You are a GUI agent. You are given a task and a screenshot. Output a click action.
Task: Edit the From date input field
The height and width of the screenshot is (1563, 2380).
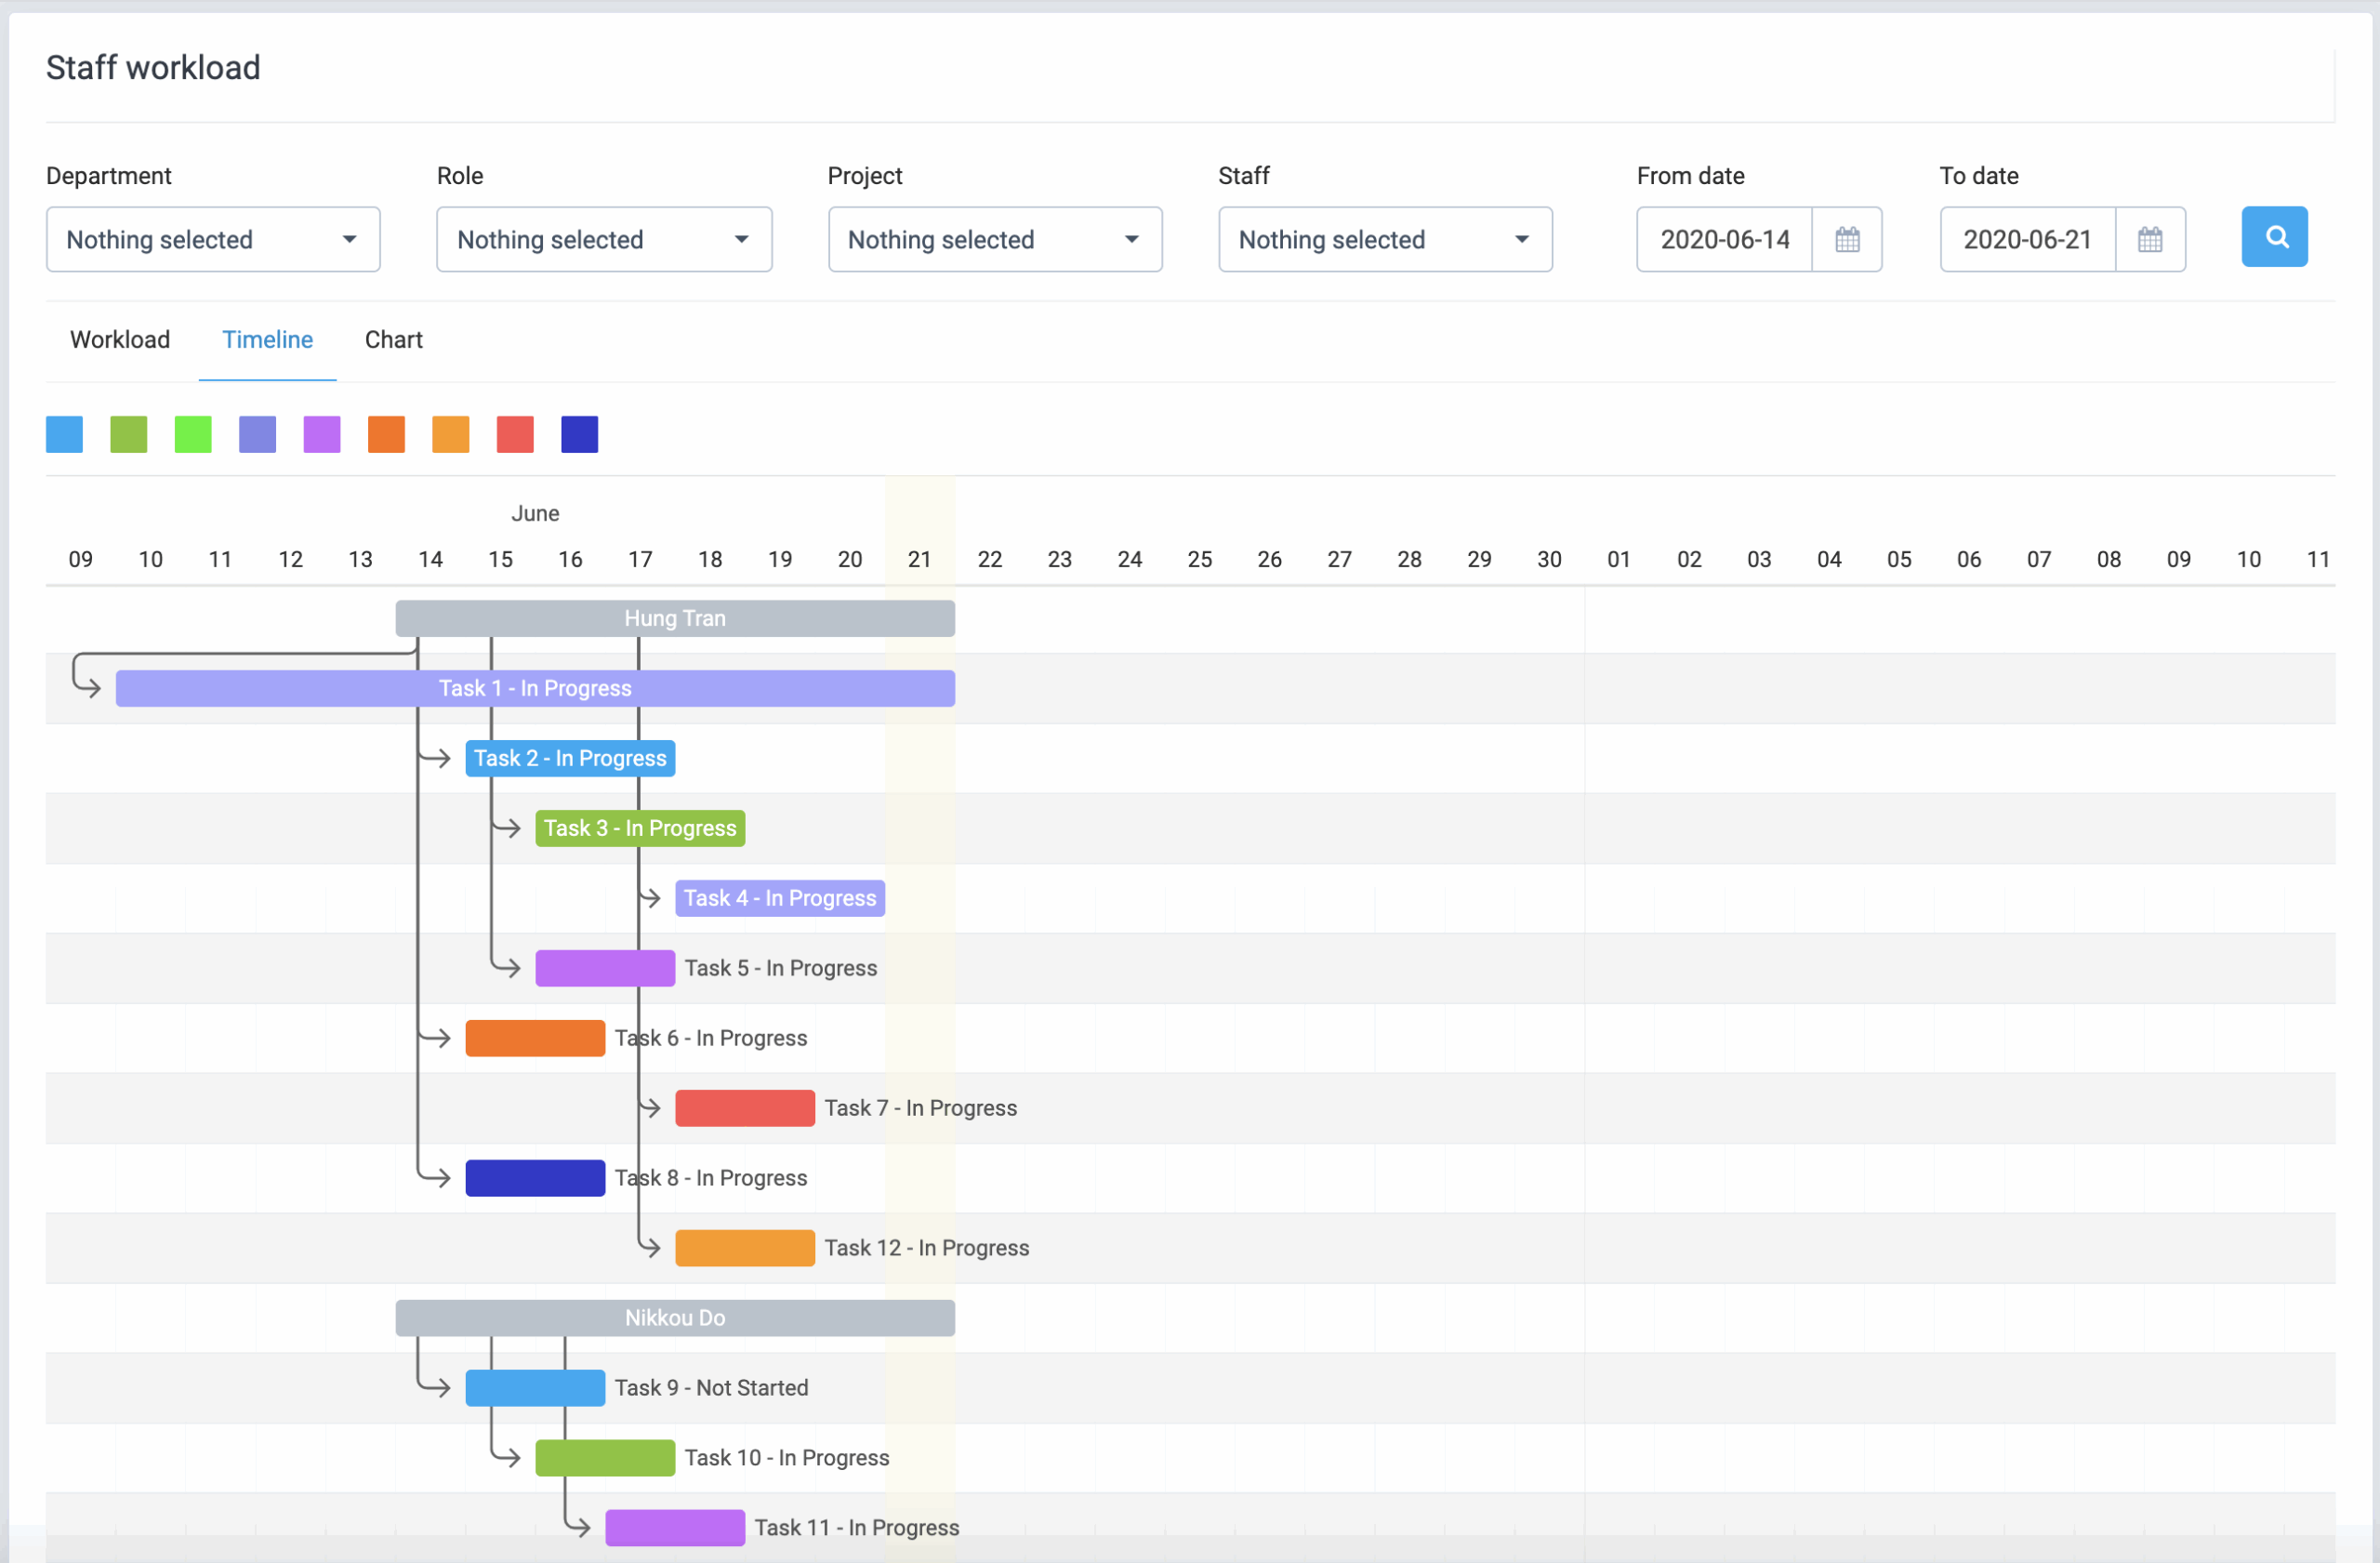pos(1722,239)
